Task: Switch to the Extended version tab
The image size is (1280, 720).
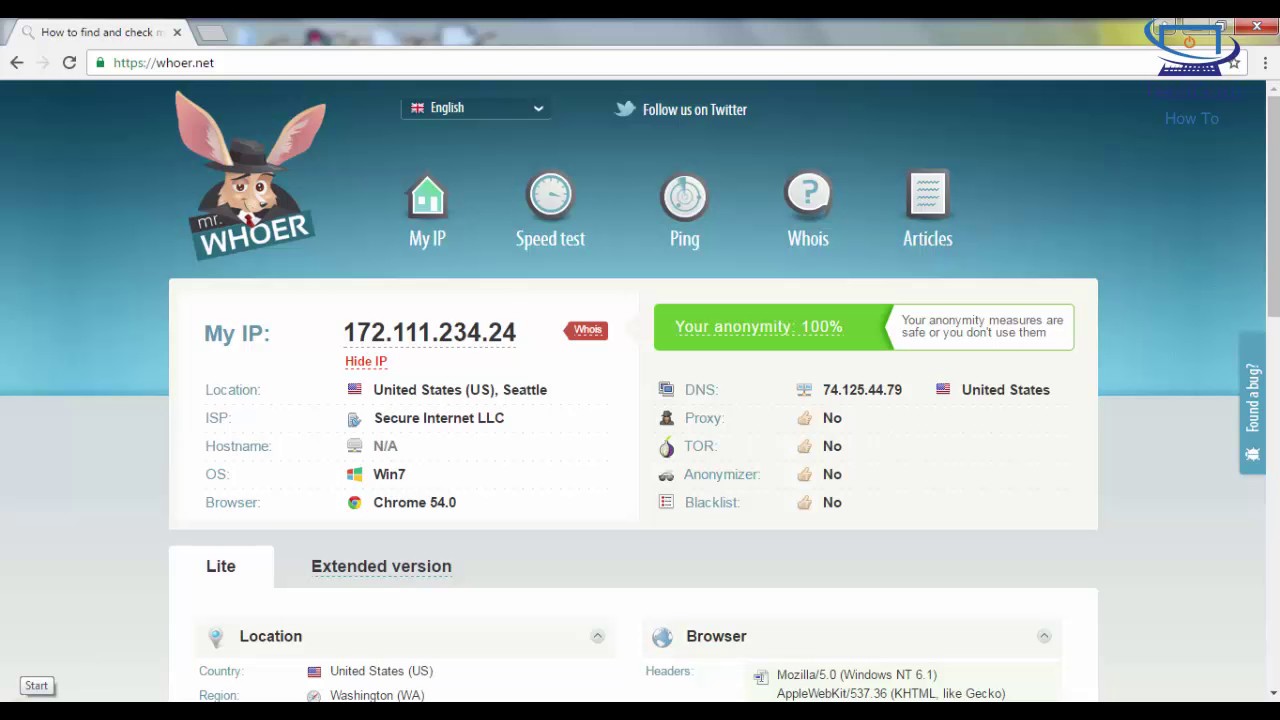Action: click(x=381, y=566)
